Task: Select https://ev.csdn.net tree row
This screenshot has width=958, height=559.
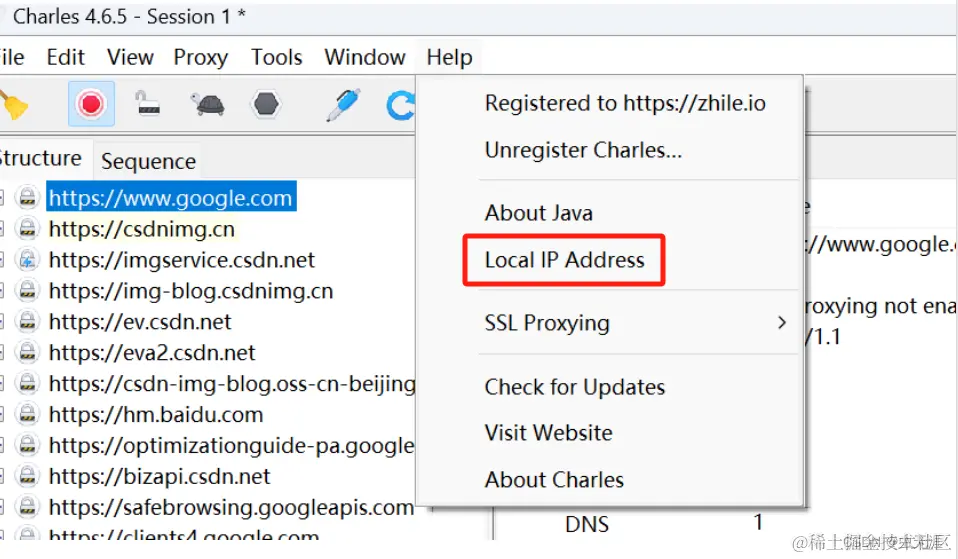Action: (140, 322)
